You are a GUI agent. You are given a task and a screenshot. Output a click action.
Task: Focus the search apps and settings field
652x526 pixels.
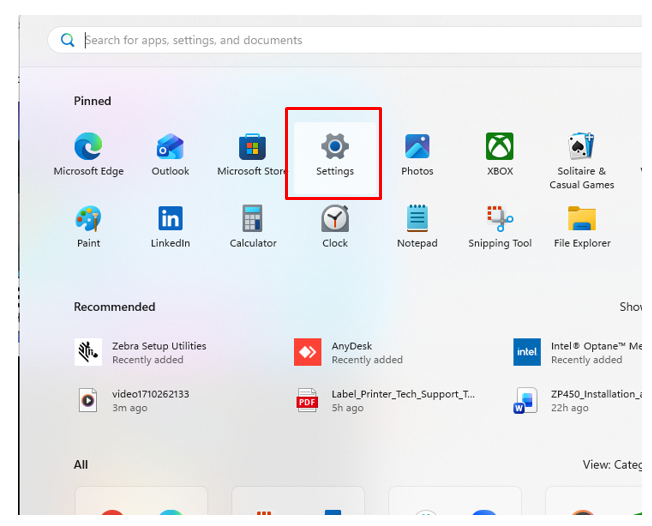coord(345,40)
